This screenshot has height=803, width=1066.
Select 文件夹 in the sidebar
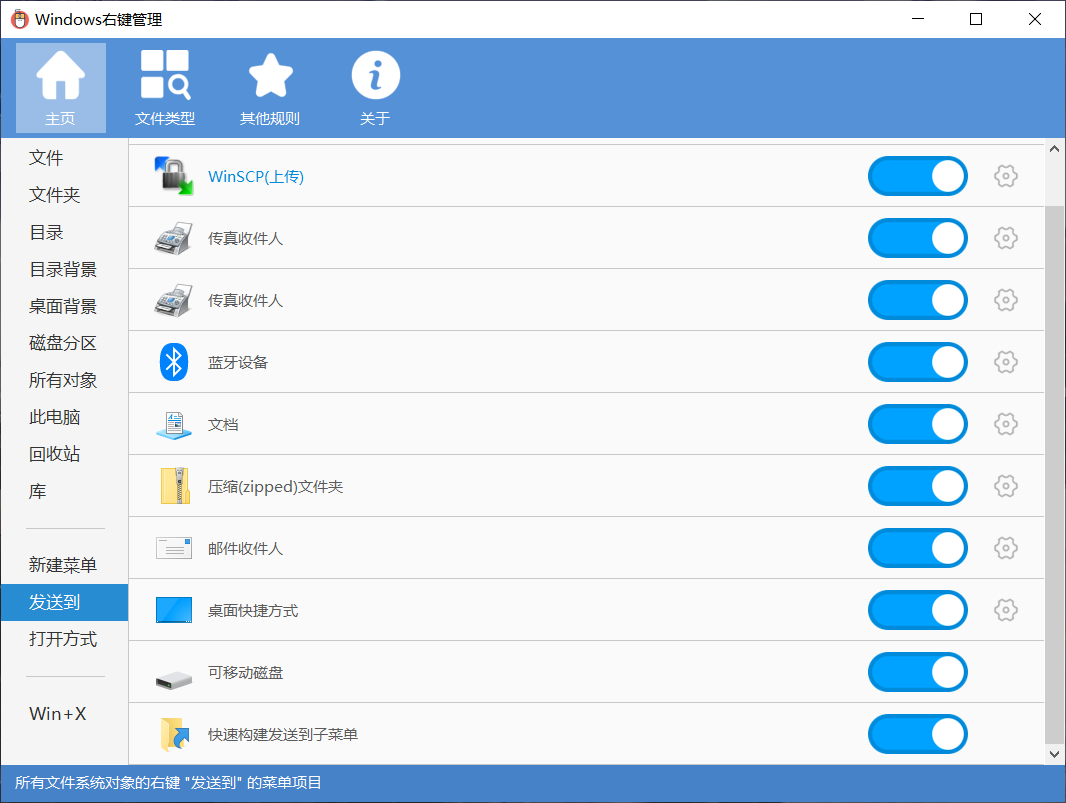tap(65, 195)
